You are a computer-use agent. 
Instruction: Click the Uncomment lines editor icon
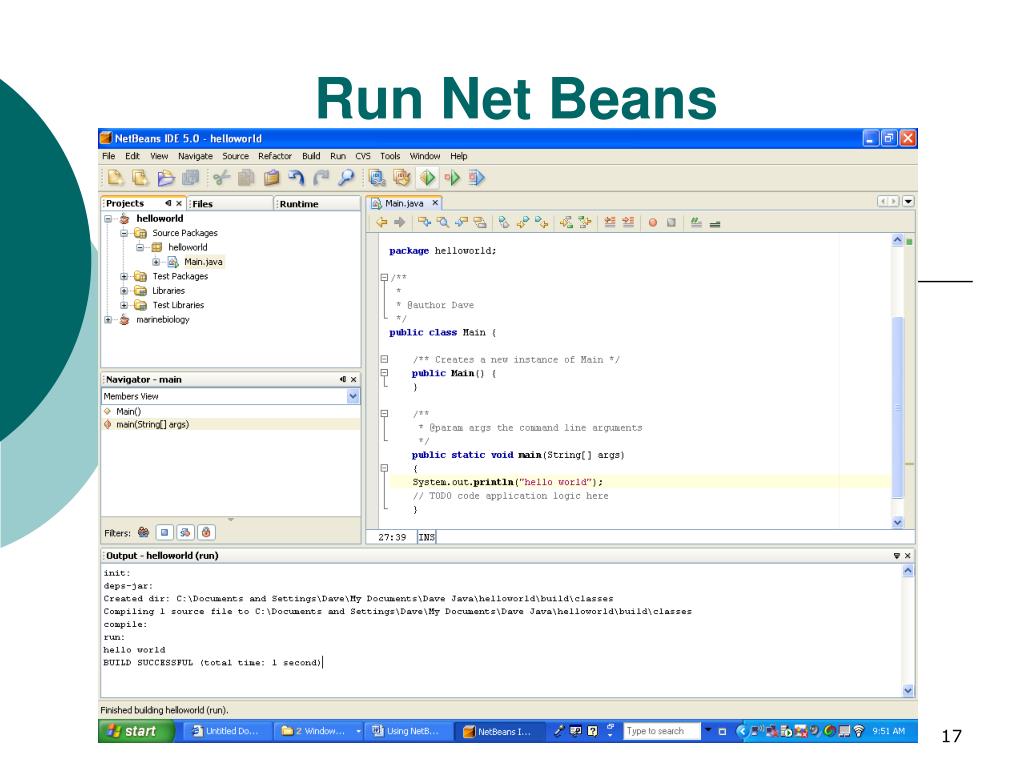714,223
